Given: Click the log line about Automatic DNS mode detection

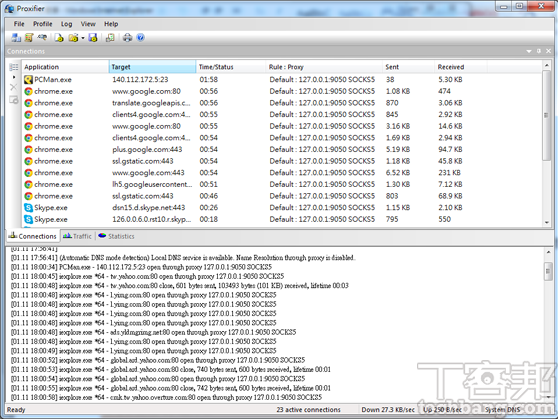Looking at the screenshot, I should pyautogui.click(x=183, y=257).
